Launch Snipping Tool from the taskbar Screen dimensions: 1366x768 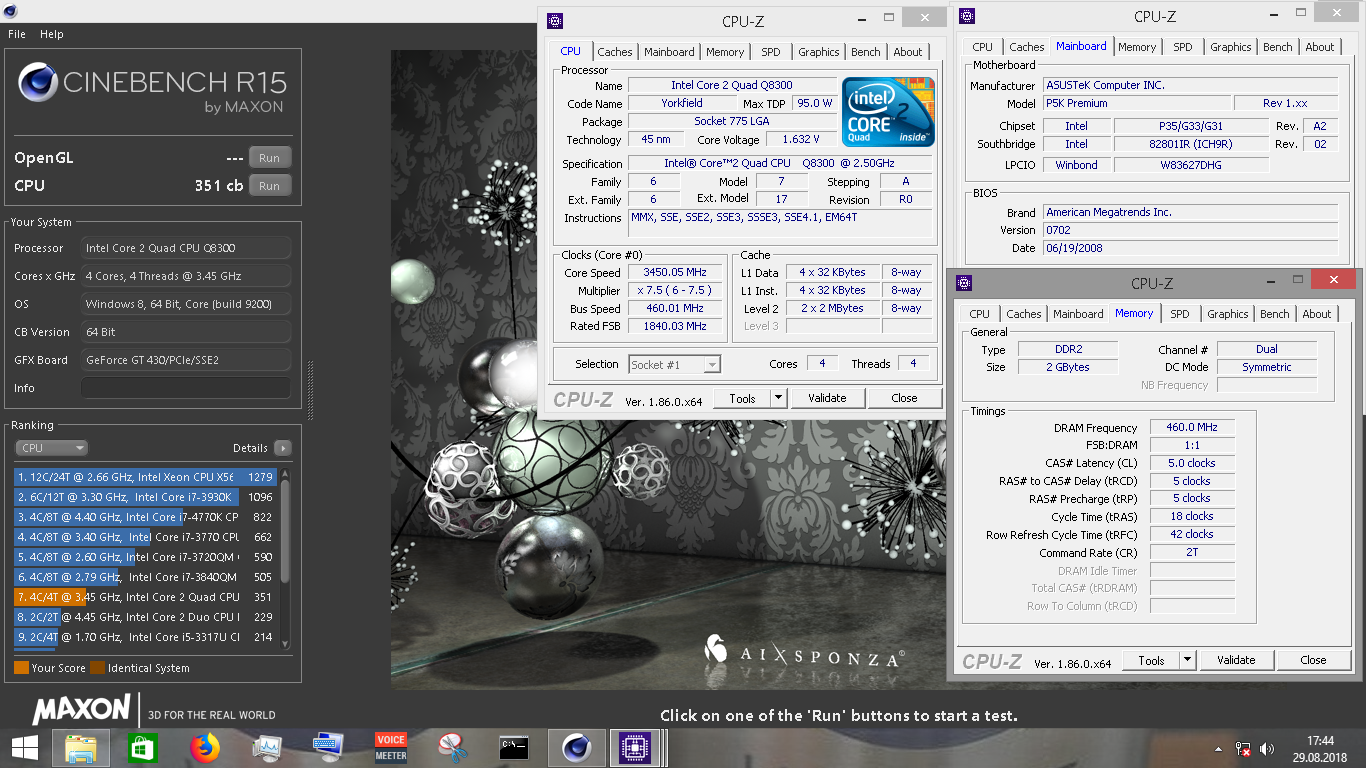452,747
